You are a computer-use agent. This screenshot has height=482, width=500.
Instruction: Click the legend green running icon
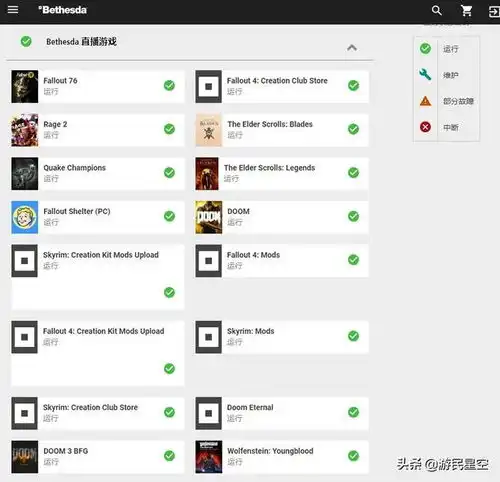pyautogui.click(x=425, y=49)
